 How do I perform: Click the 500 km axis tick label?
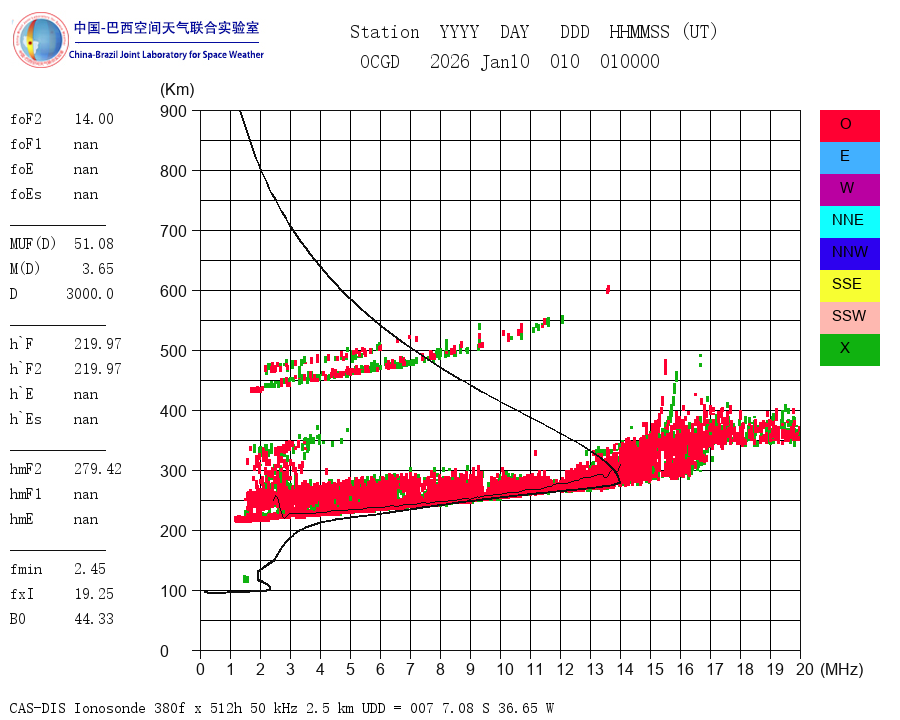pos(173,351)
